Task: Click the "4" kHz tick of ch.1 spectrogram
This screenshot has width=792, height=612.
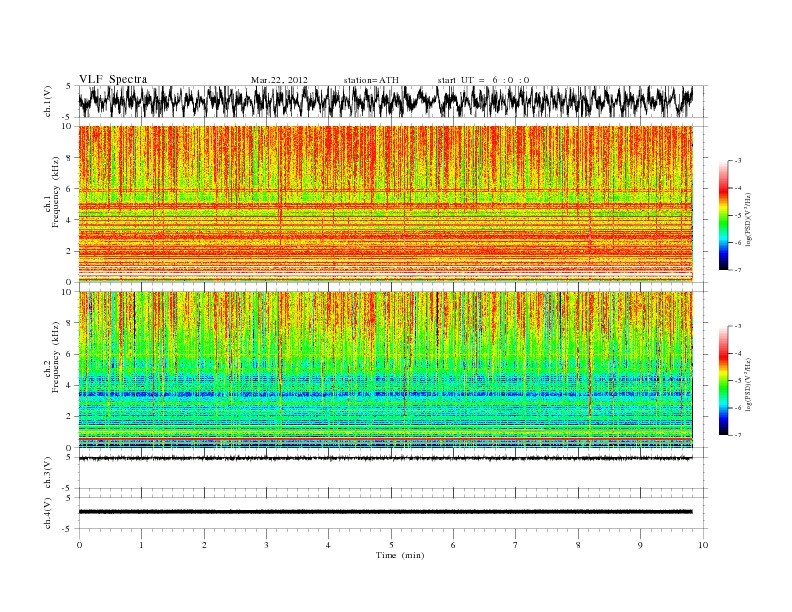Action: tap(69, 220)
